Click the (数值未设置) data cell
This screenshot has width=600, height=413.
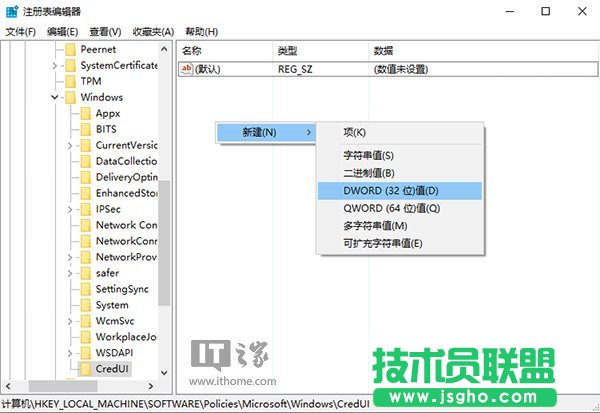tap(401, 69)
